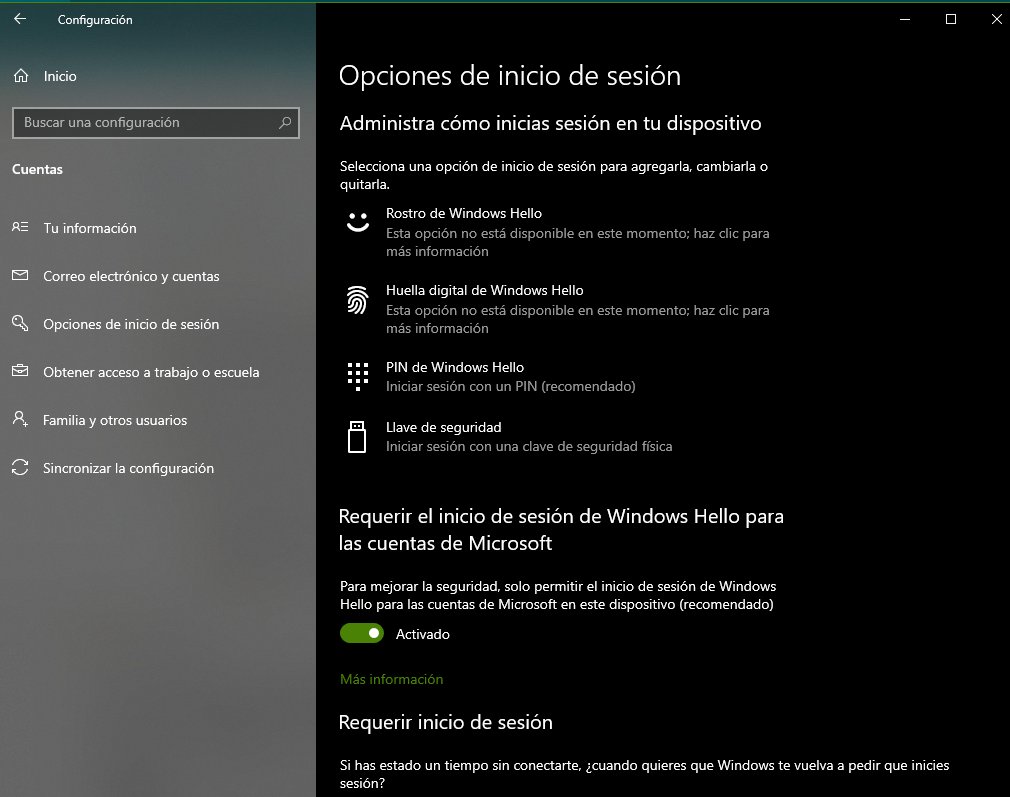Screen dimensions: 1010x797
Task: Click the Tu información person icon
Action: click(20, 227)
